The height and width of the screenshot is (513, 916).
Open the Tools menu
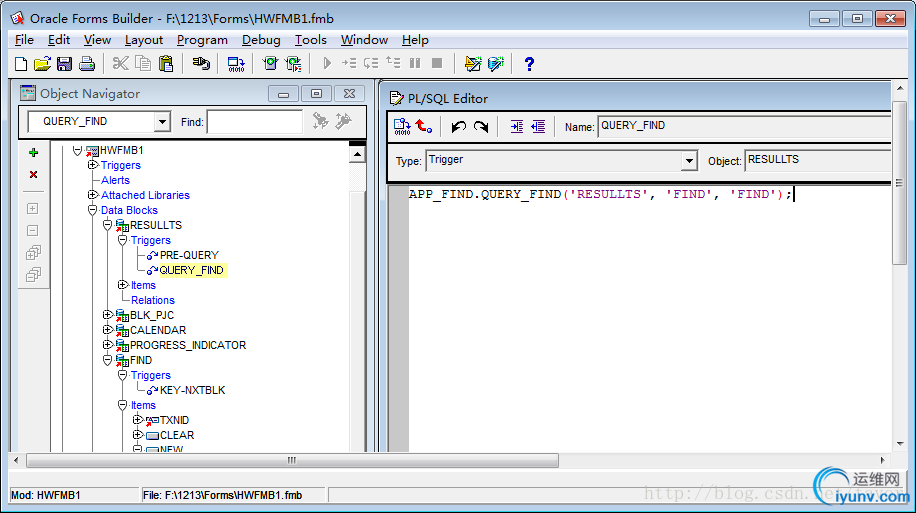click(310, 40)
